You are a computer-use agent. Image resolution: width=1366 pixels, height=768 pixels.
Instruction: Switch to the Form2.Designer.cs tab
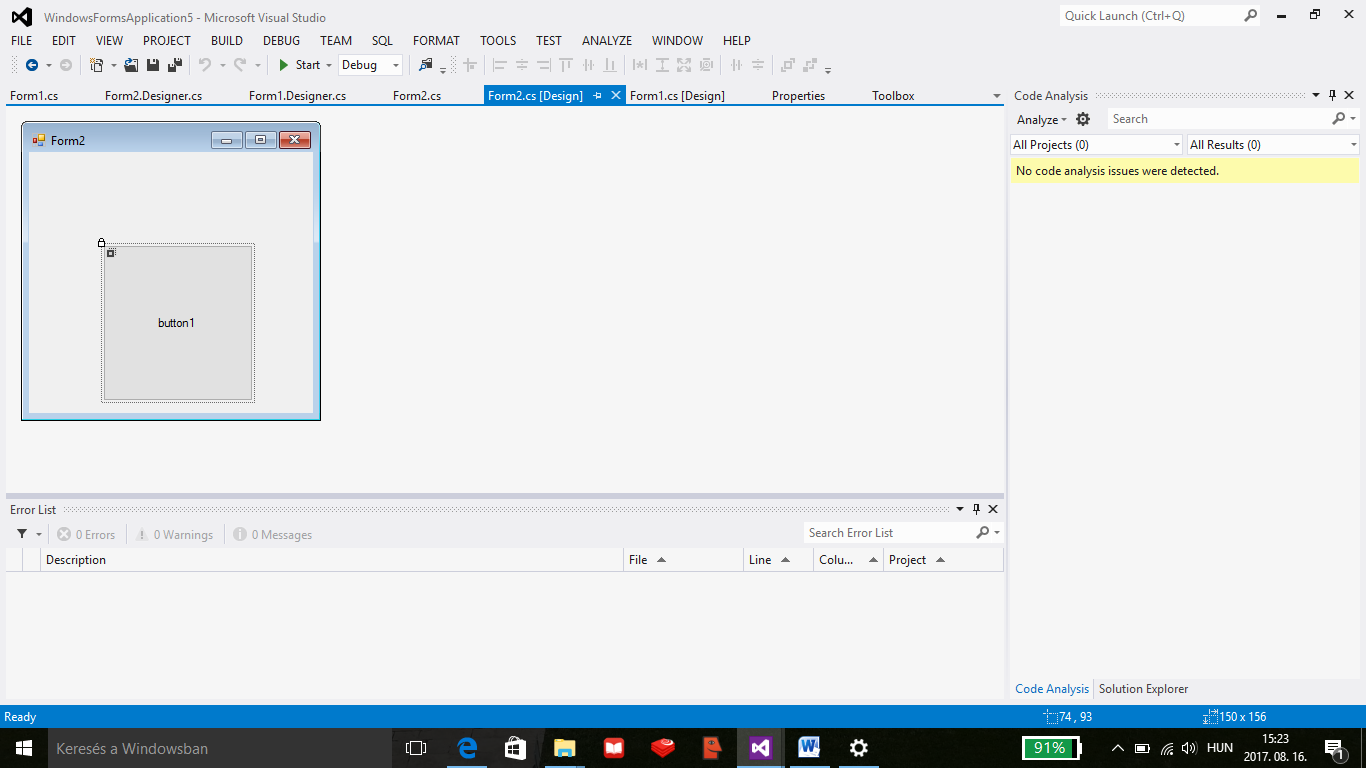click(153, 96)
